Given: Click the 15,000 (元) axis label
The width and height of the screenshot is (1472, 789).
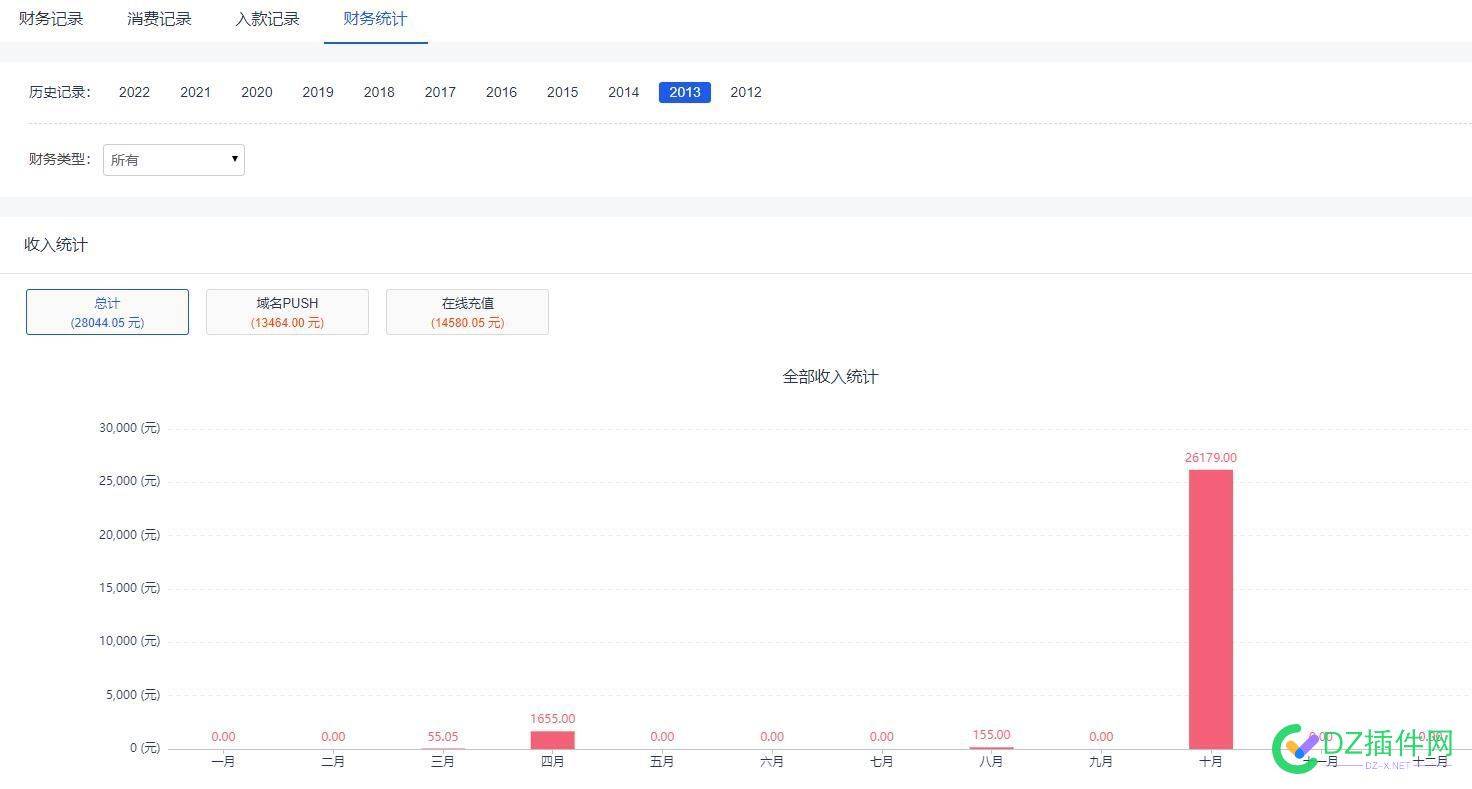Looking at the screenshot, I should click(x=129, y=588).
